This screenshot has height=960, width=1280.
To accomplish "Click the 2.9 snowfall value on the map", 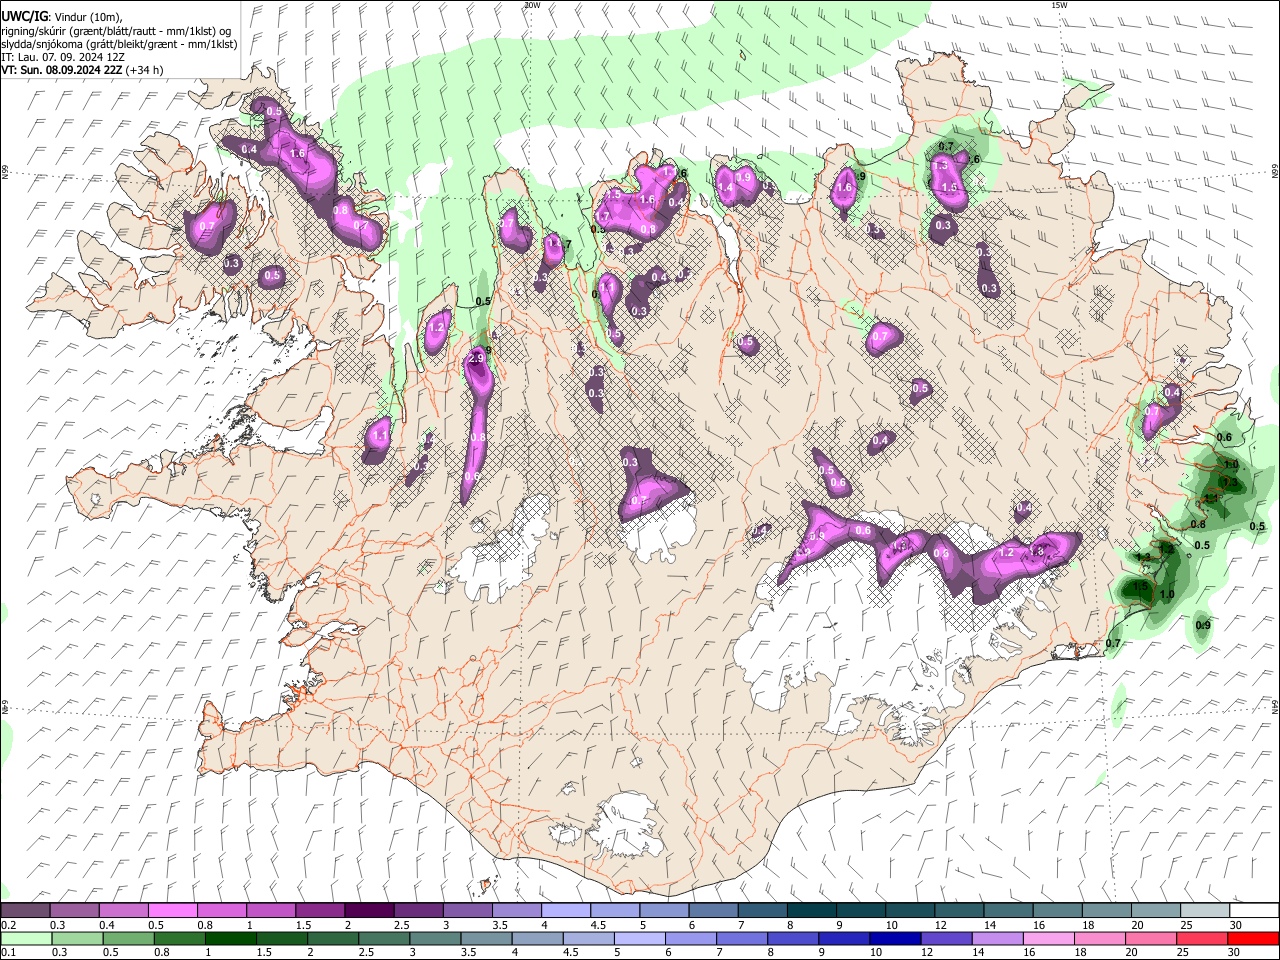I will 476,358.
